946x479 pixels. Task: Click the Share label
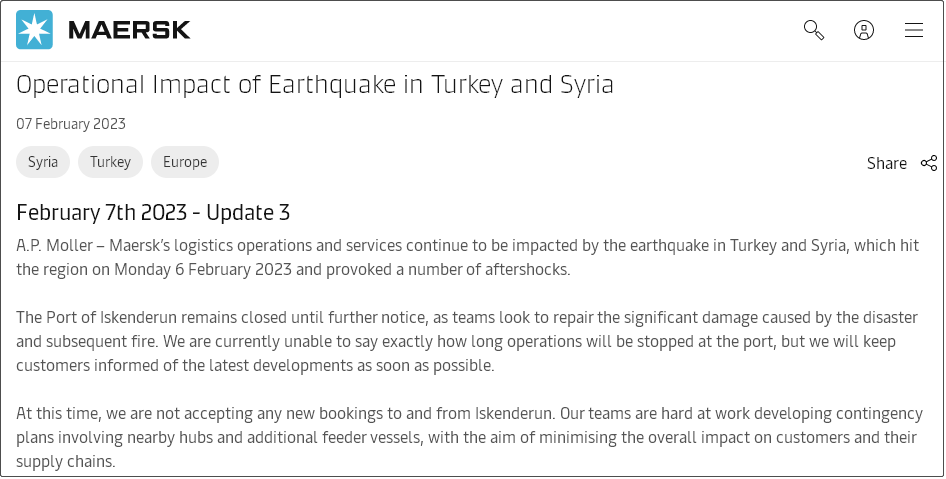[886, 163]
